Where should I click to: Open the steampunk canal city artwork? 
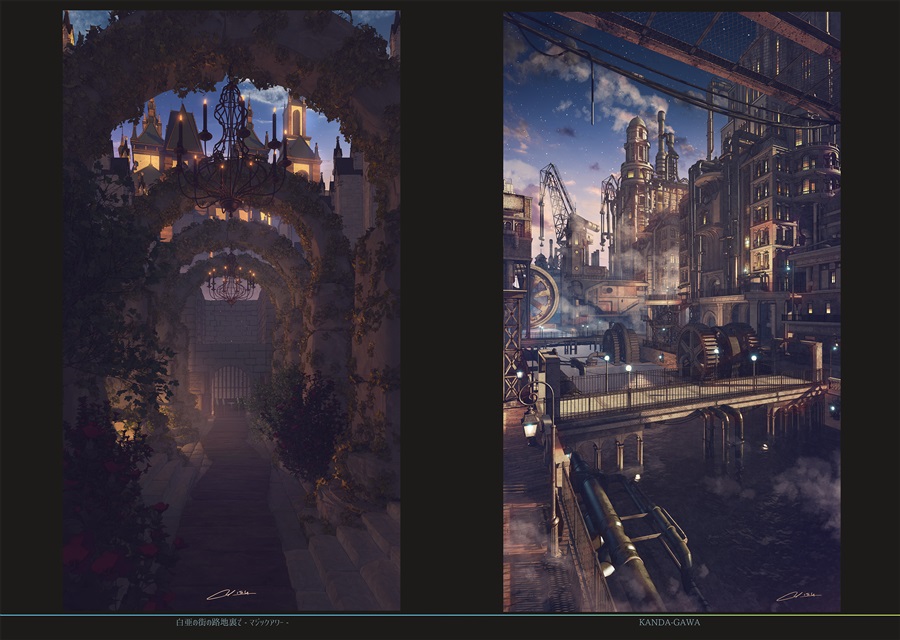tap(672, 312)
